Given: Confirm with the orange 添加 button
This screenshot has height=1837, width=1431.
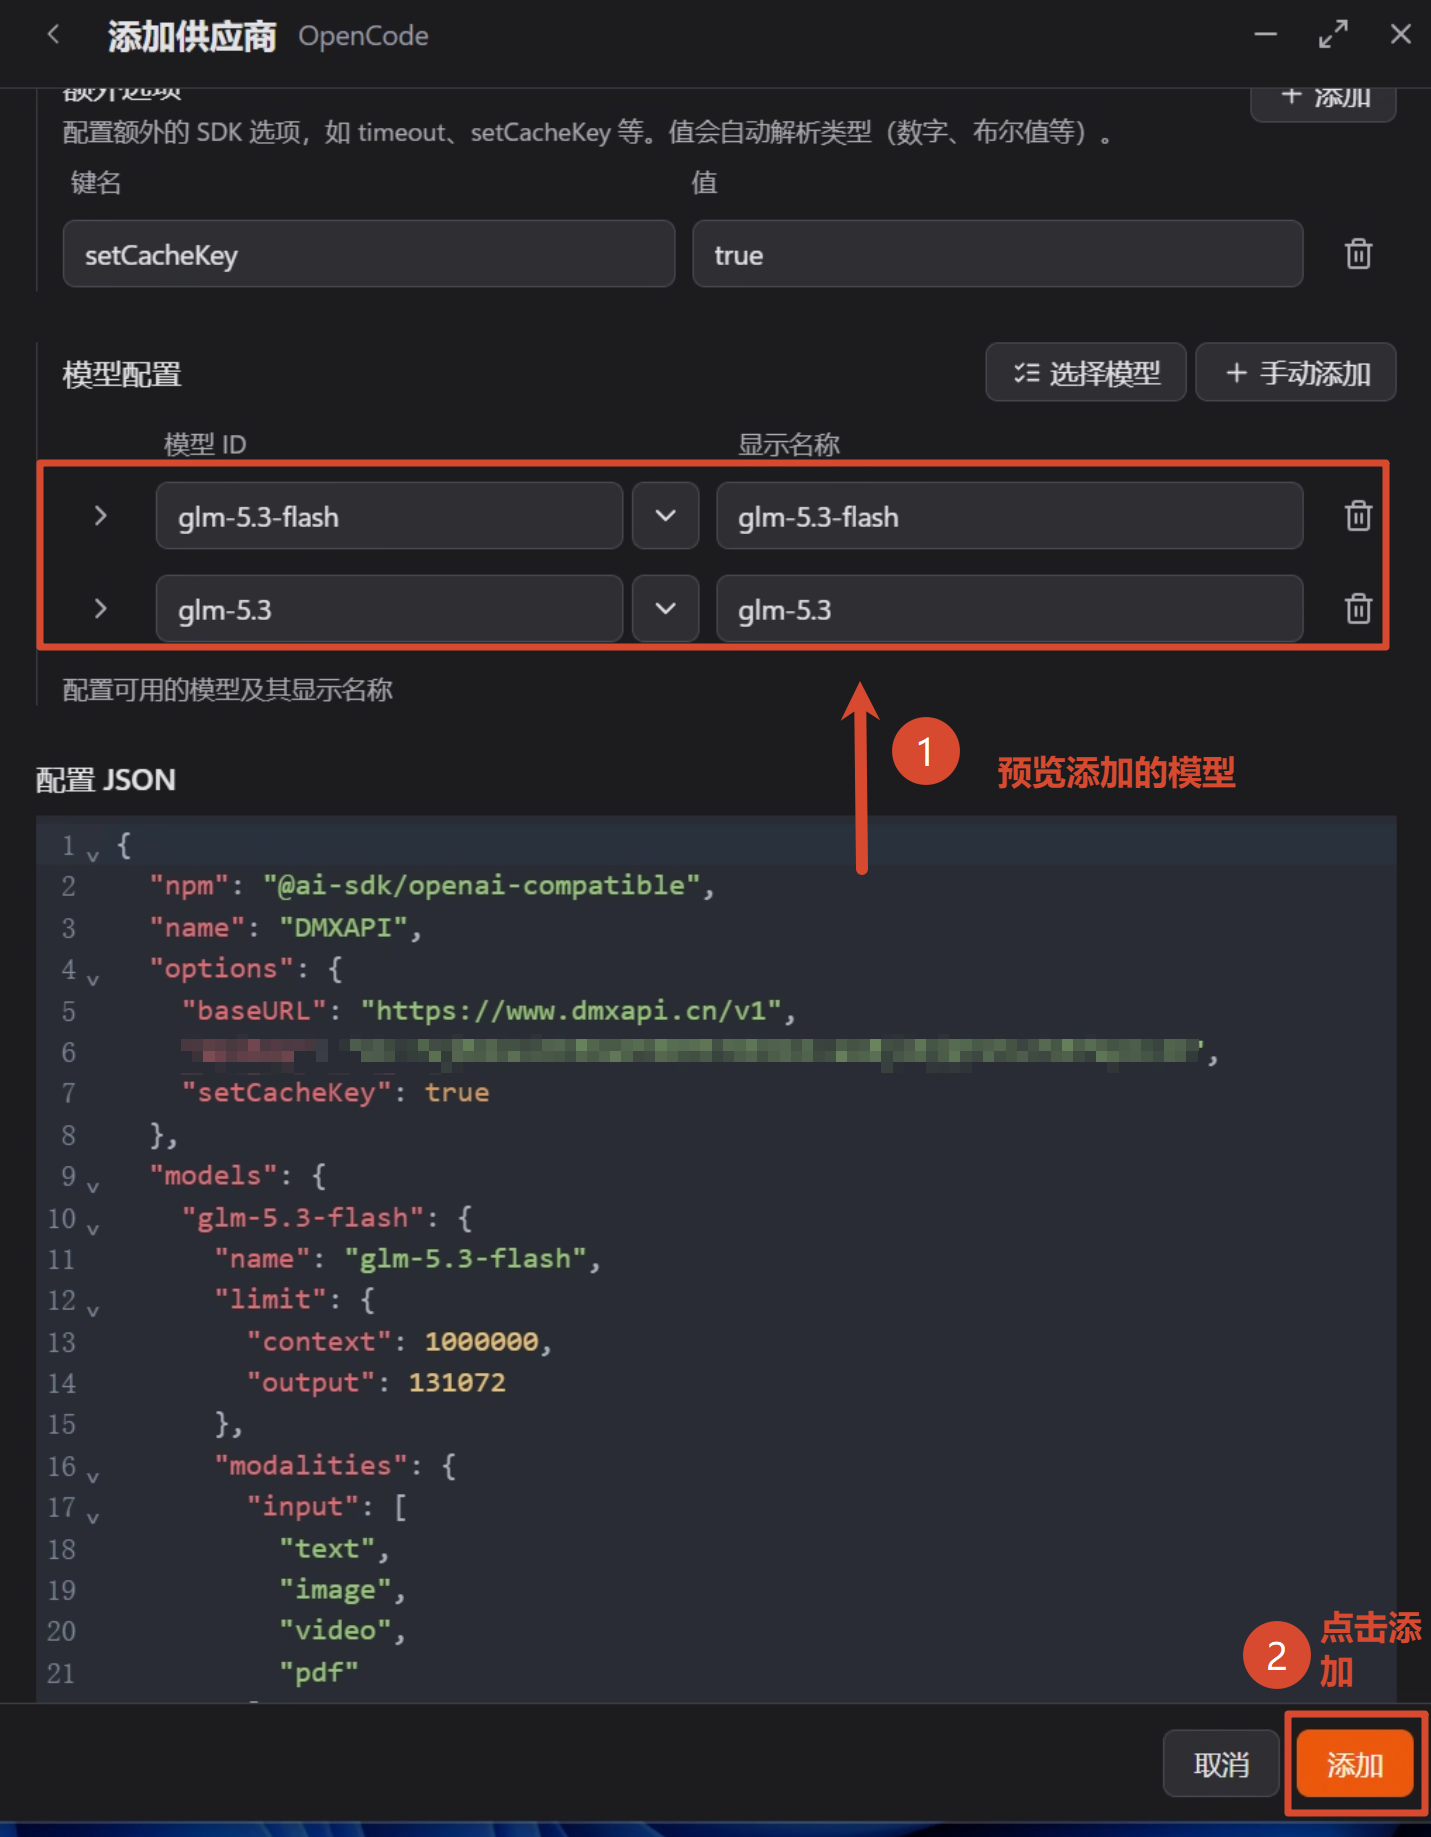Looking at the screenshot, I should [x=1355, y=1764].
